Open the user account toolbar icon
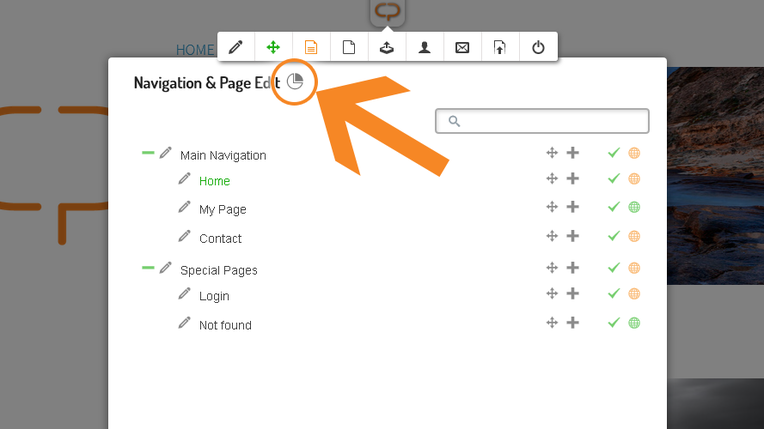The width and height of the screenshot is (764, 429). point(424,47)
